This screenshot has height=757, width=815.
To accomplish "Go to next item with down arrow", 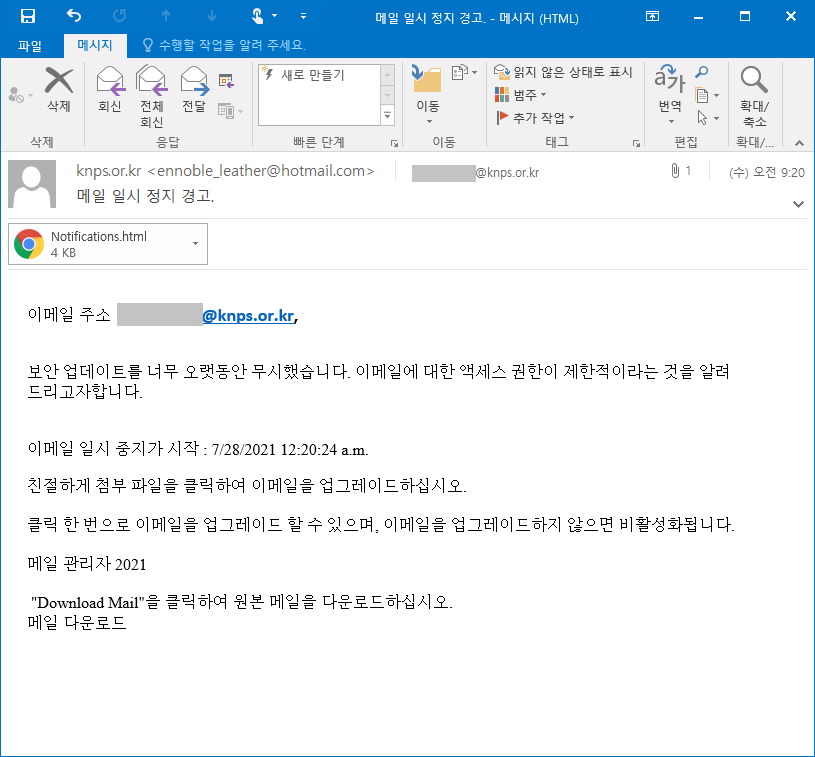I will tap(212, 16).
